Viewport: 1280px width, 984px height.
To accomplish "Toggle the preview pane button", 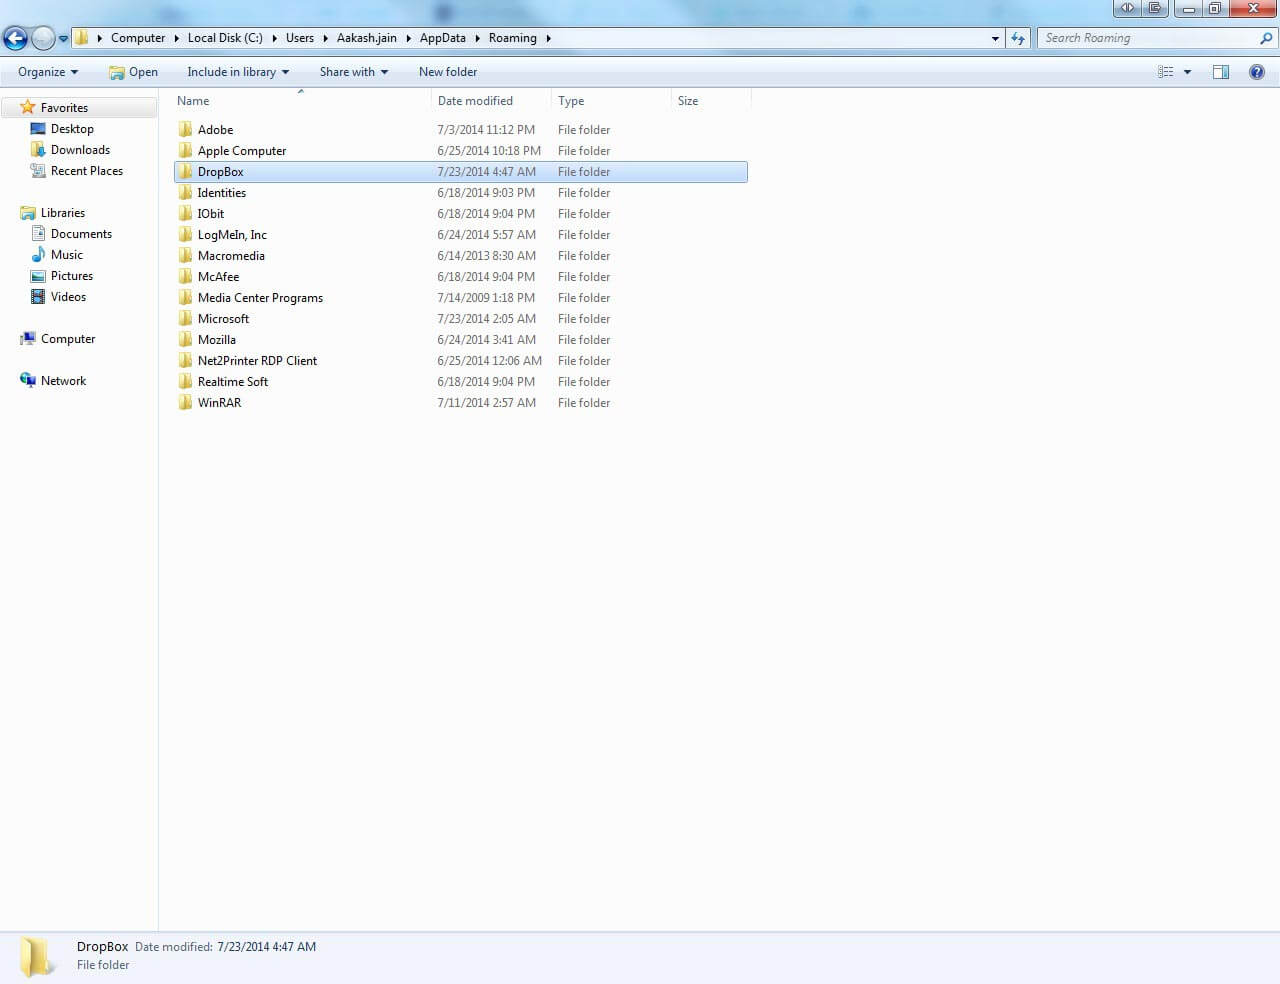I will point(1221,72).
